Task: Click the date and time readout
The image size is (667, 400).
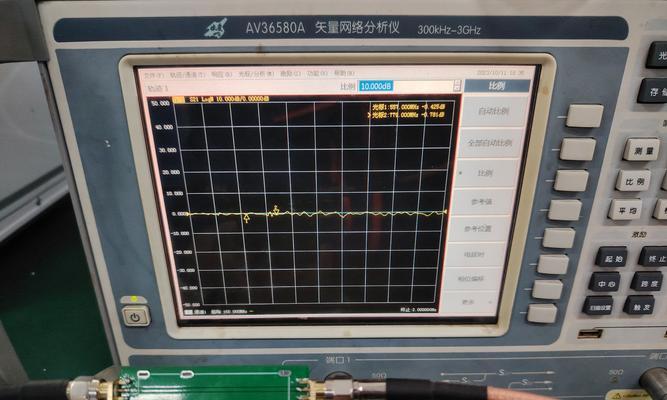Action: [x=500, y=73]
